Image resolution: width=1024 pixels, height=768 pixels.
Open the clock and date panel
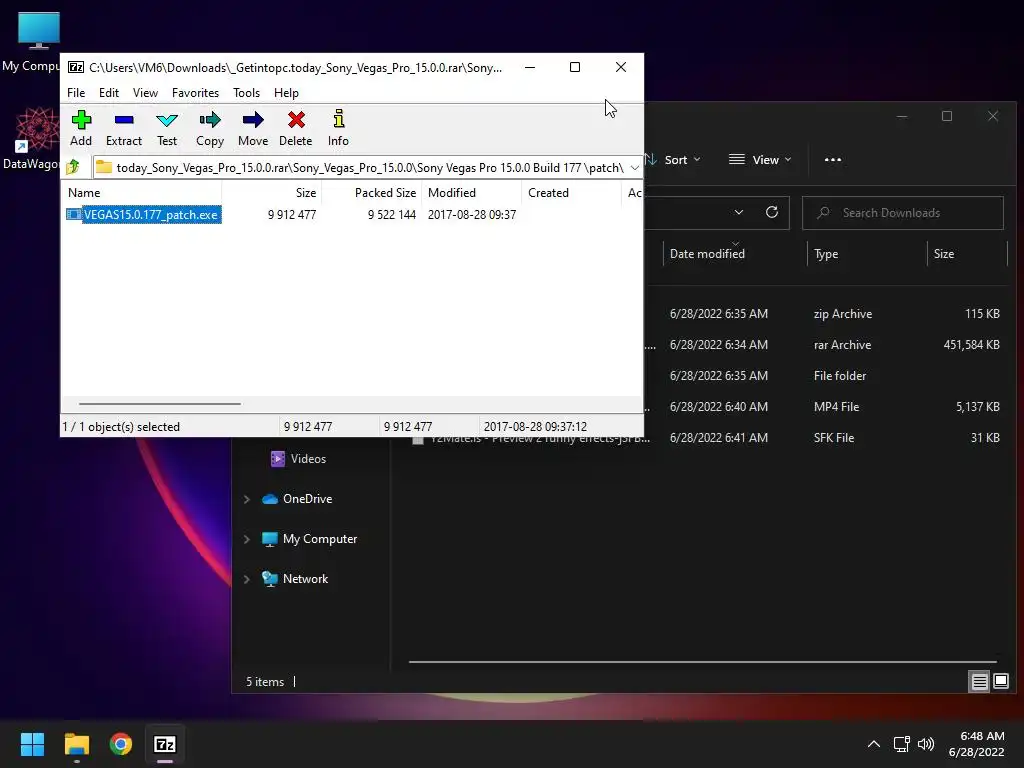click(977, 744)
